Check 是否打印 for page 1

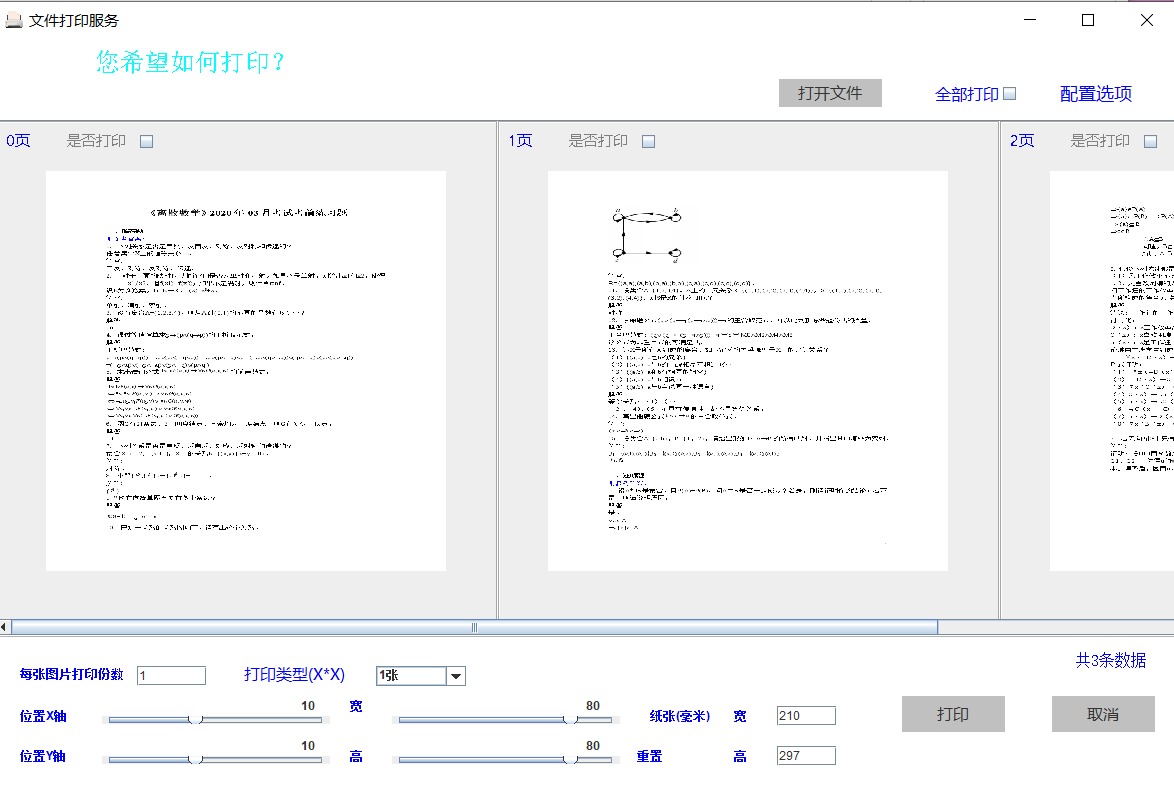click(648, 141)
